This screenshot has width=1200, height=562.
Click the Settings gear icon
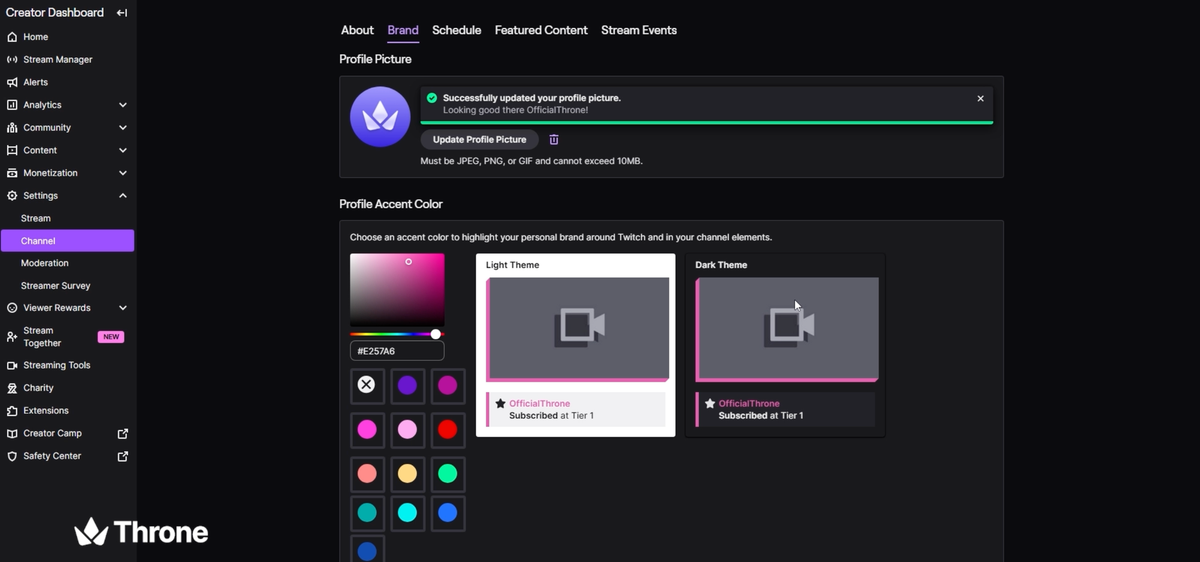click(x=12, y=196)
